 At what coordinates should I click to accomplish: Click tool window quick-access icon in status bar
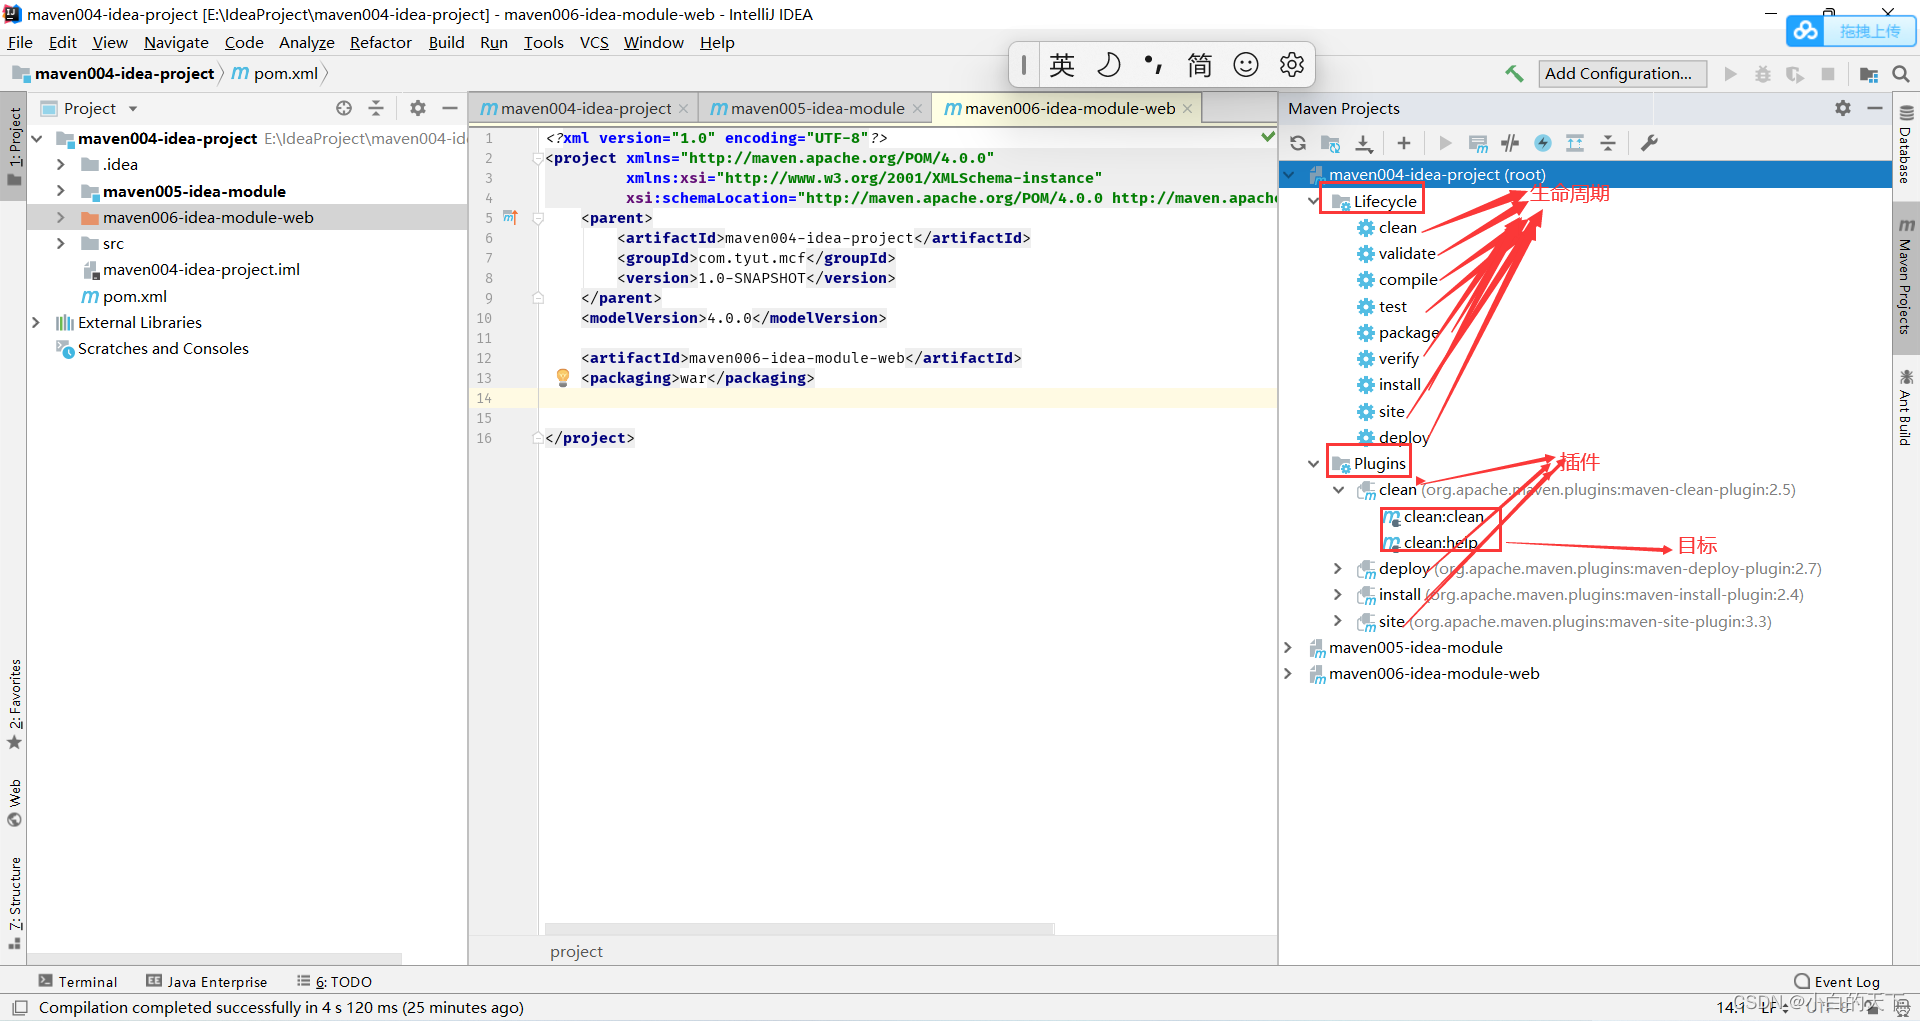click(19, 1007)
